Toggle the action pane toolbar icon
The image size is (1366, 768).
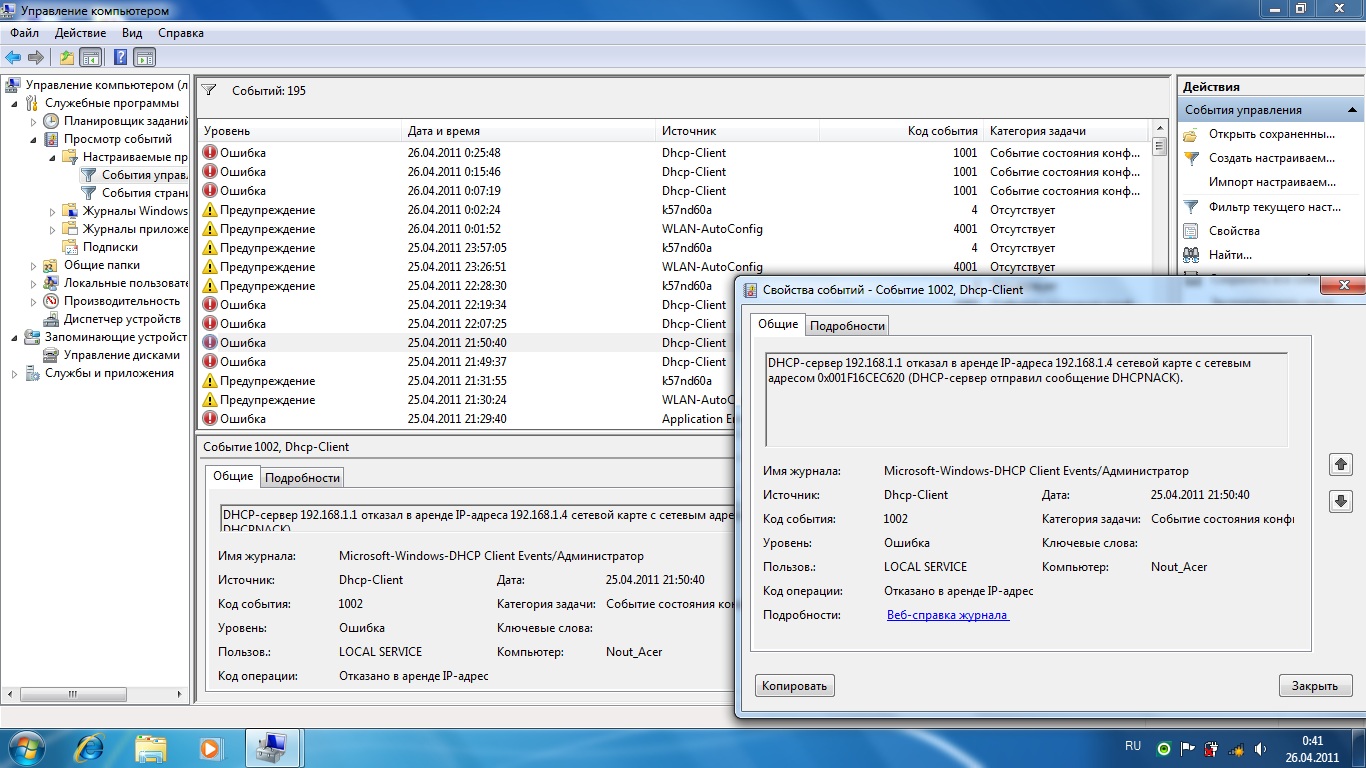(x=145, y=57)
